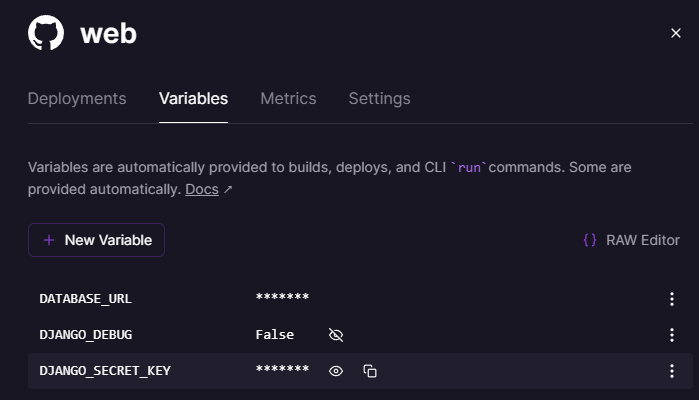Select the DJANGO_SECRET_KEY variable name
This screenshot has height=400, width=699.
[x=105, y=371]
